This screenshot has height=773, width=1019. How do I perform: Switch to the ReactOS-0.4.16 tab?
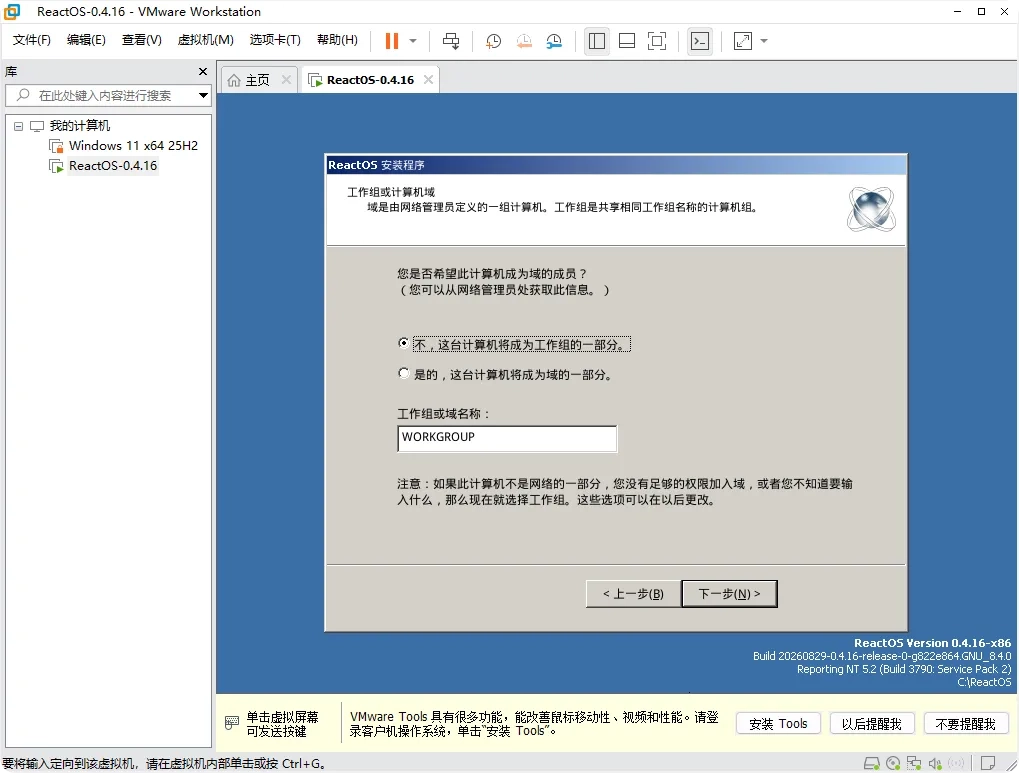point(370,80)
